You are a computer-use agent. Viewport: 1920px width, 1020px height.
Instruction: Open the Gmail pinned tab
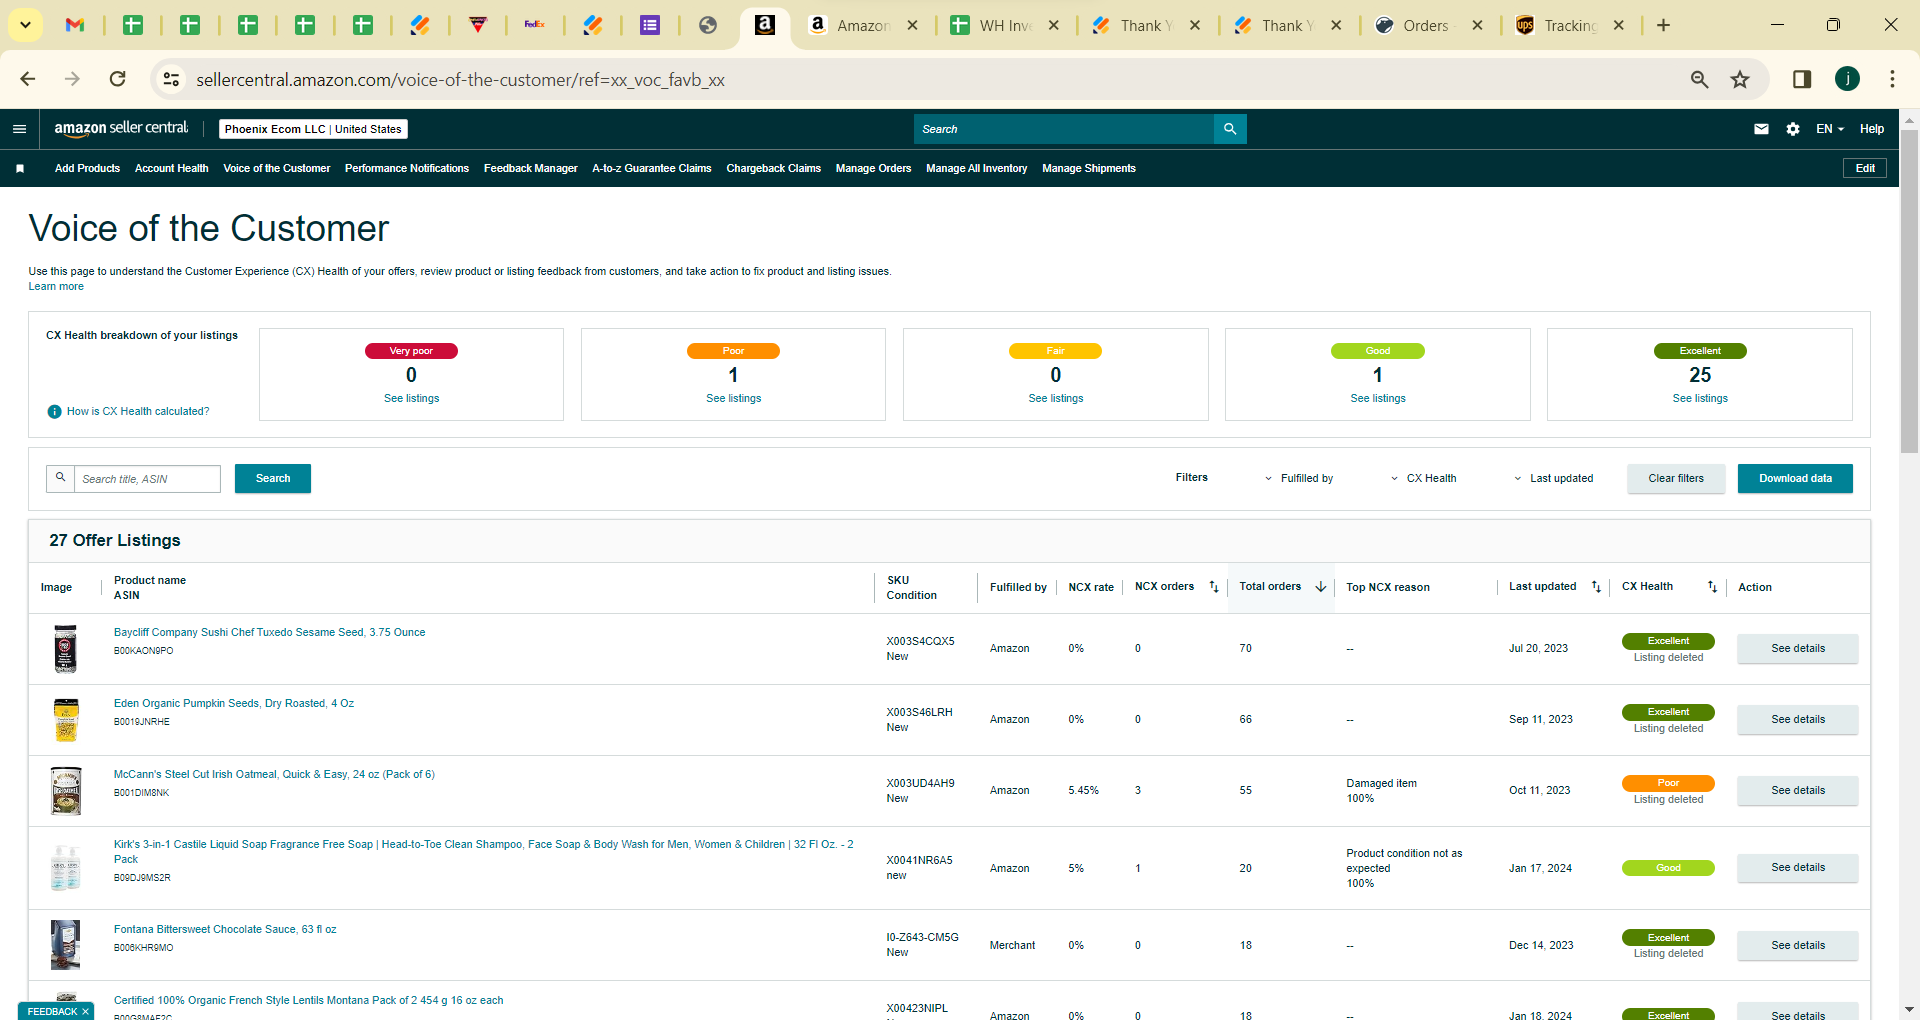click(x=75, y=25)
